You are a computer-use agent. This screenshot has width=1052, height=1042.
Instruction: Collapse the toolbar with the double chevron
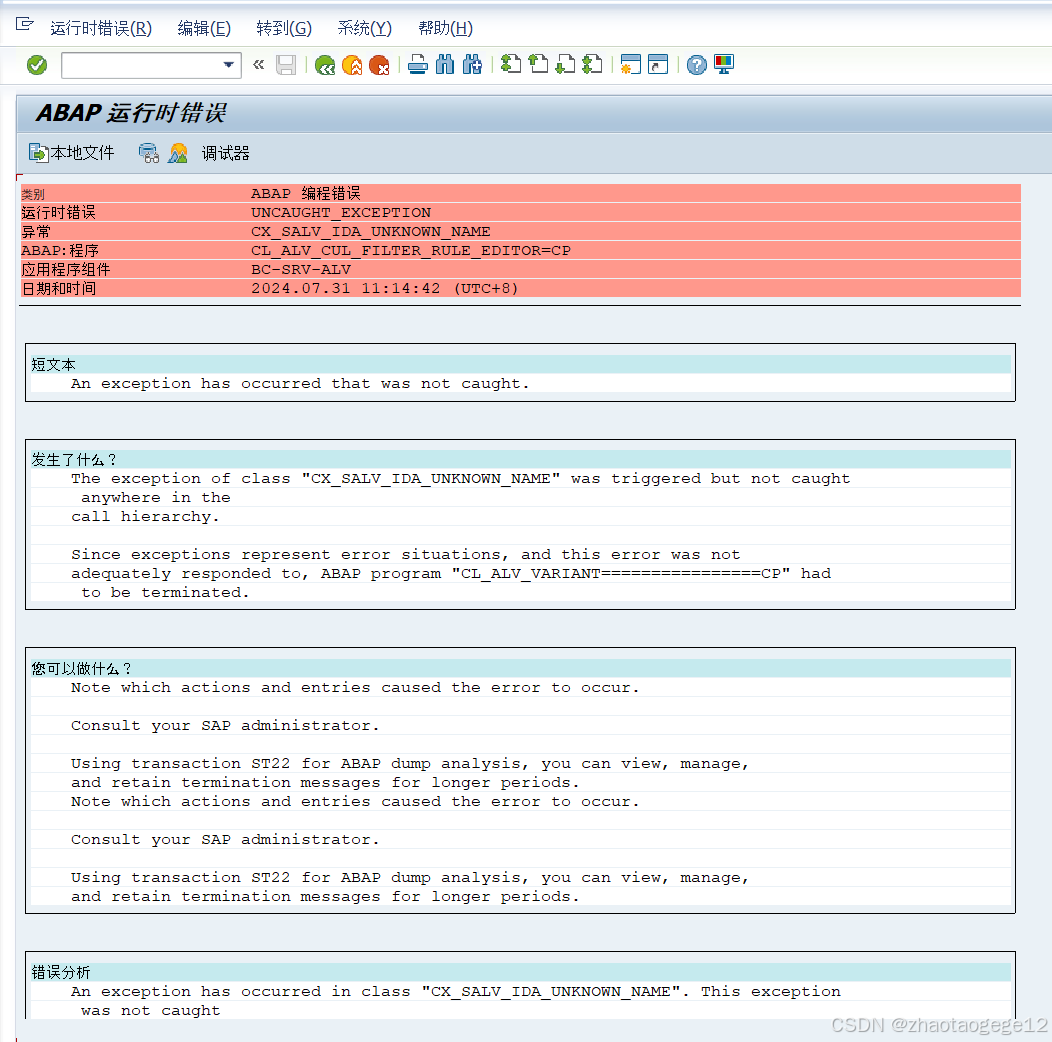click(257, 65)
